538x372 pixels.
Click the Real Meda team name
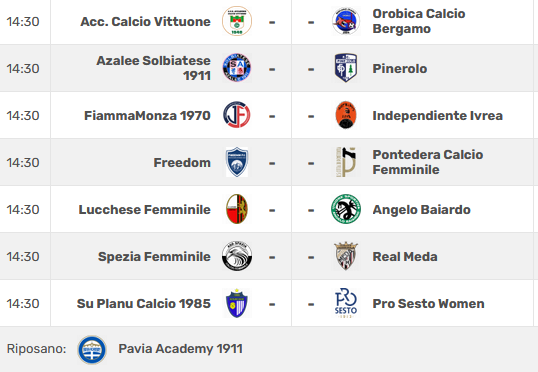[x=405, y=257]
